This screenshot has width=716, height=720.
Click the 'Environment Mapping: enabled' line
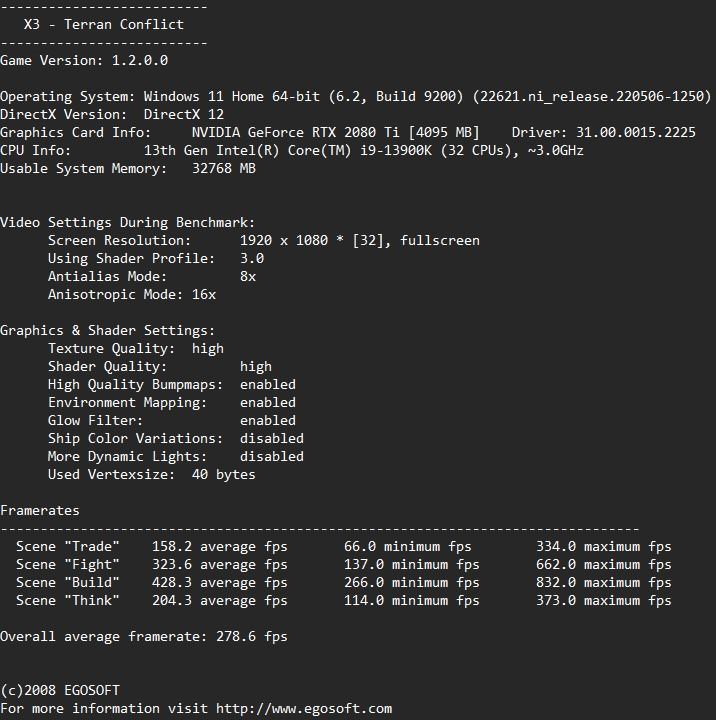[x=172, y=403]
